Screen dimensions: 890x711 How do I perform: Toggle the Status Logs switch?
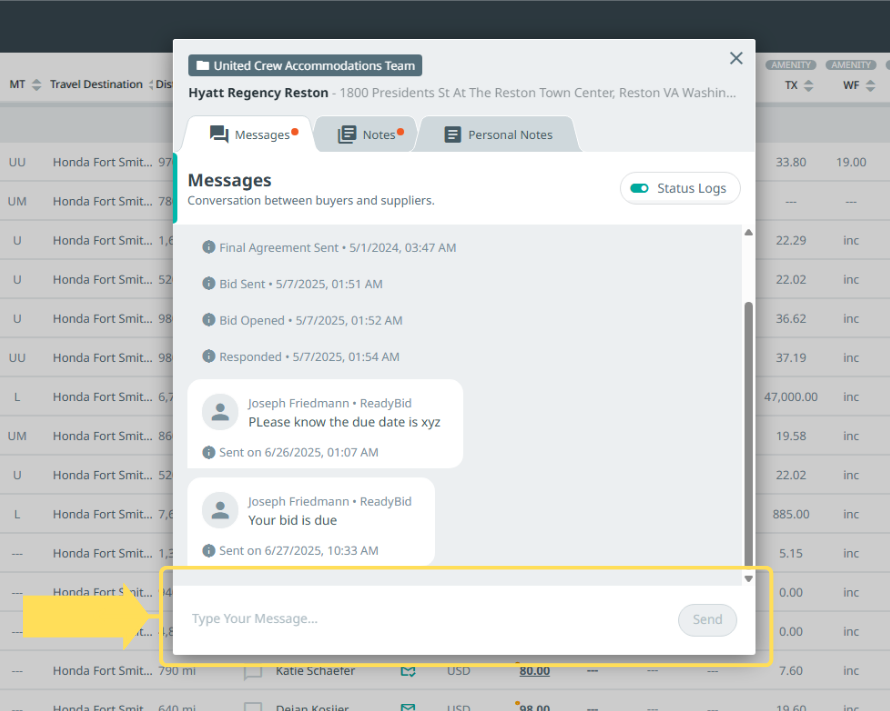(x=639, y=188)
